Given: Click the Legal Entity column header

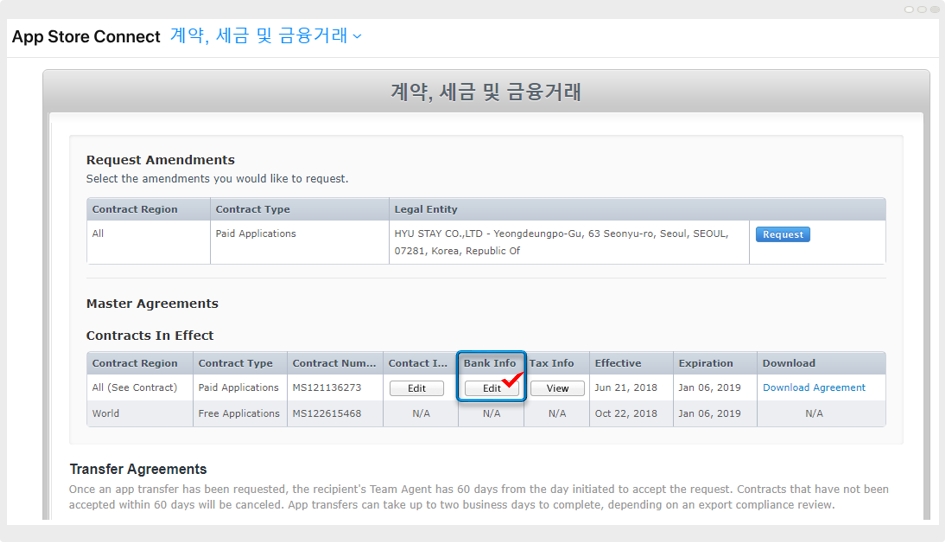Looking at the screenshot, I should (426, 210).
